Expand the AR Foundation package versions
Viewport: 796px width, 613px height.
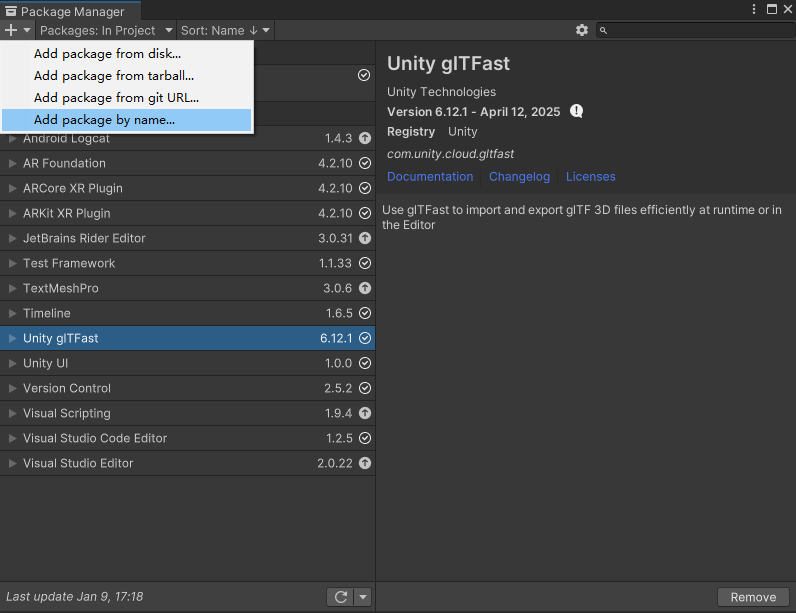click(x=13, y=163)
